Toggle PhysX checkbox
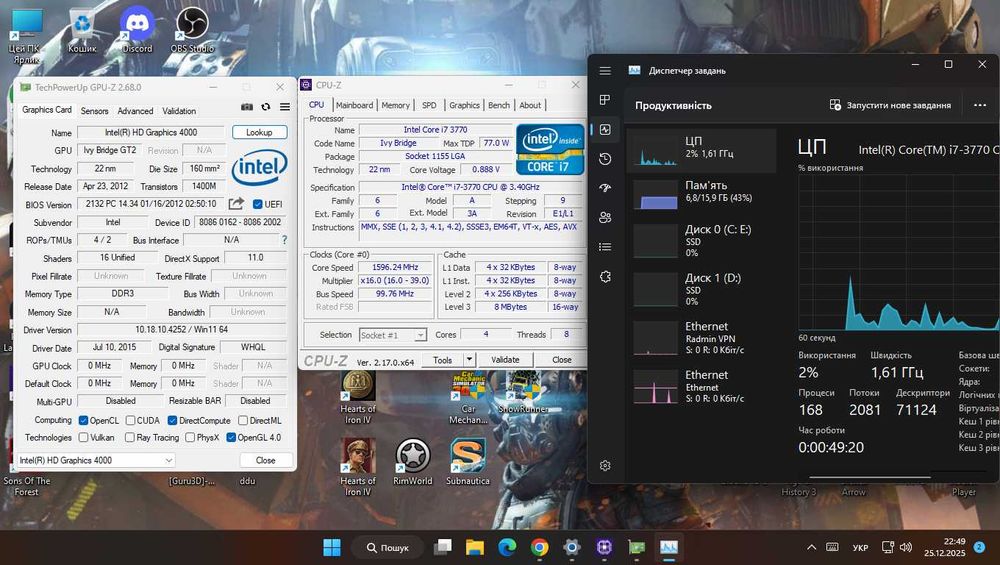Viewport: 1000px width, 565px height. (190, 437)
